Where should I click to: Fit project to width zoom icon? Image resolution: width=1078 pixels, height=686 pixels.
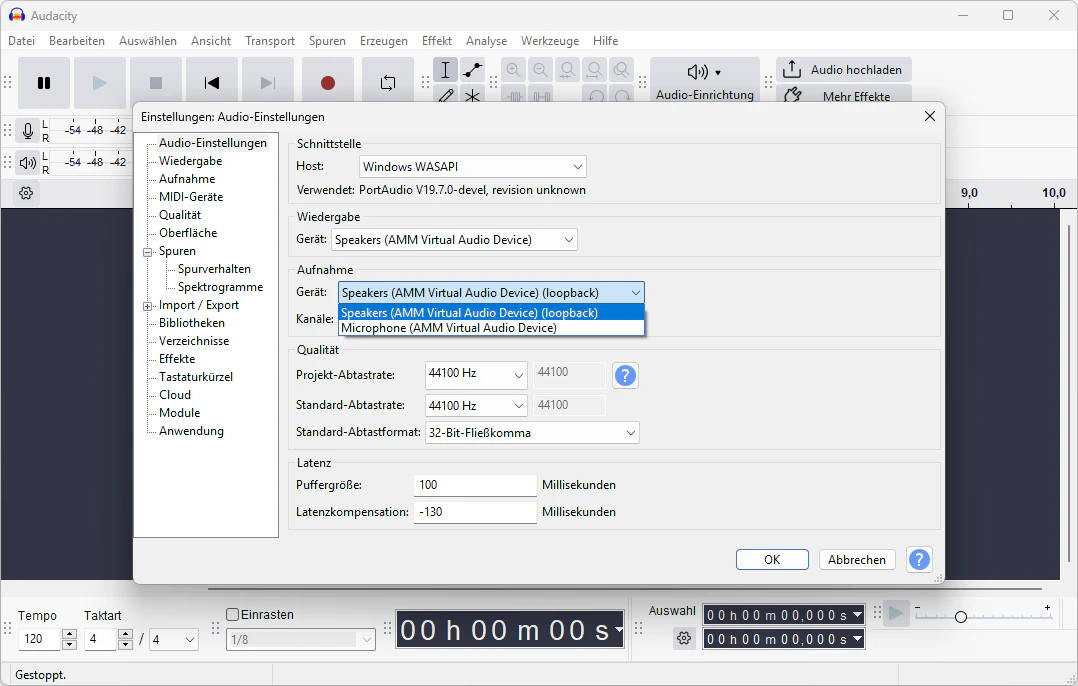594,70
